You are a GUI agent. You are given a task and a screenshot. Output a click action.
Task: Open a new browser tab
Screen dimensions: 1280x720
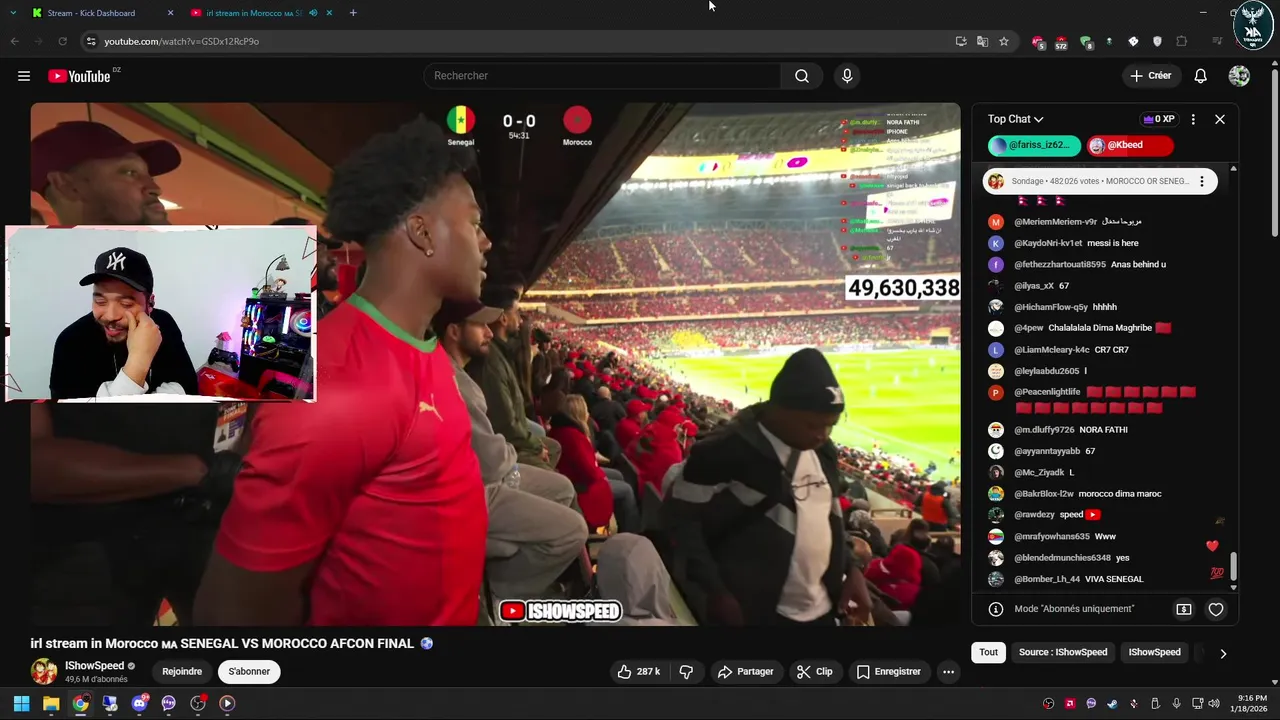point(353,13)
